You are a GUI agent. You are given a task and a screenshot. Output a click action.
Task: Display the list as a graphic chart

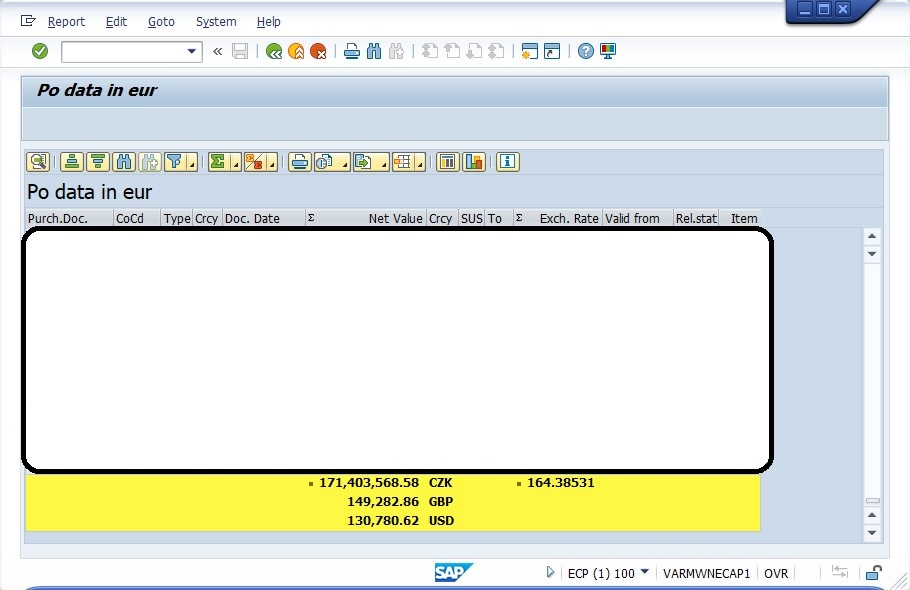474,162
